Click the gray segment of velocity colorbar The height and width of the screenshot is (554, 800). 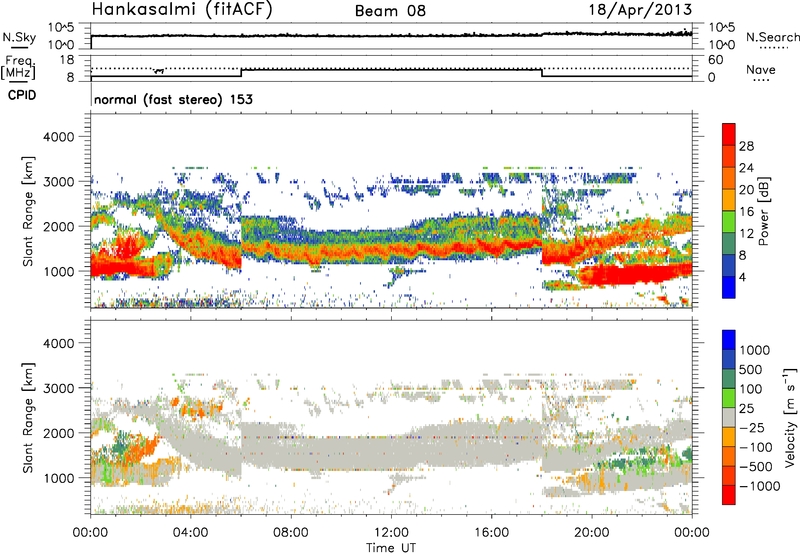(x=729, y=417)
